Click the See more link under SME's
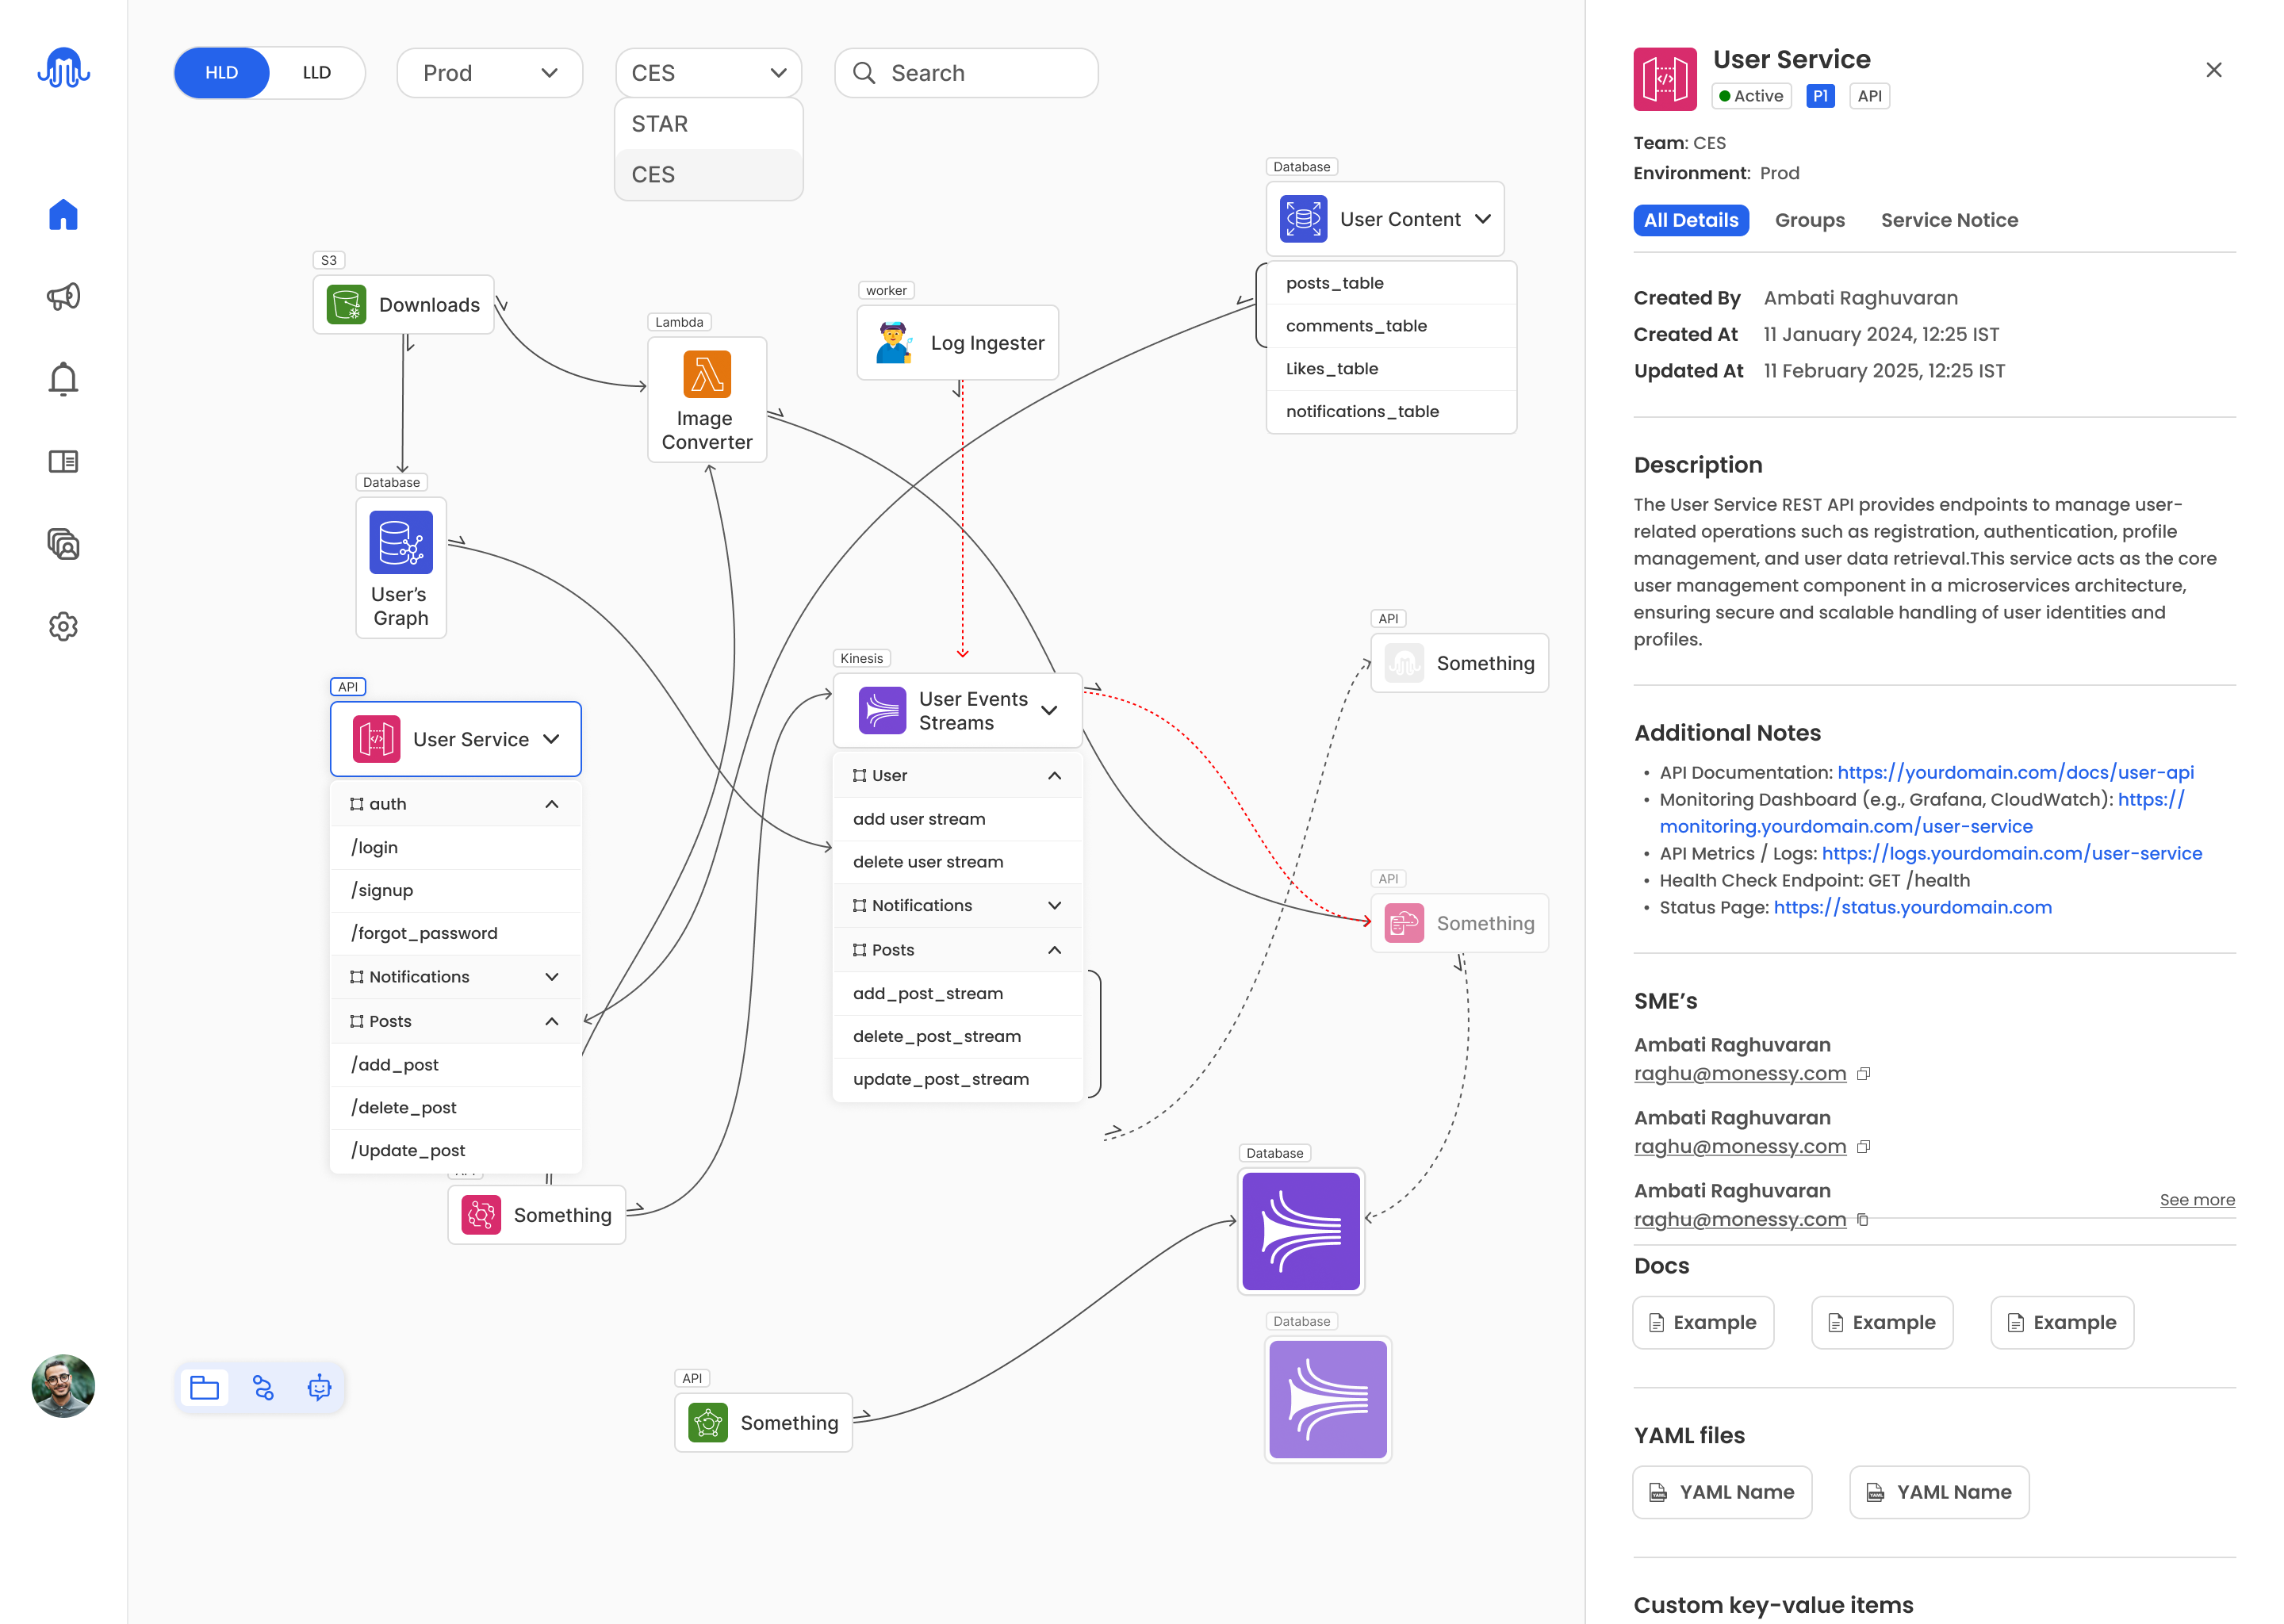The width and height of the screenshot is (2284, 1624). (x=2196, y=1200)
